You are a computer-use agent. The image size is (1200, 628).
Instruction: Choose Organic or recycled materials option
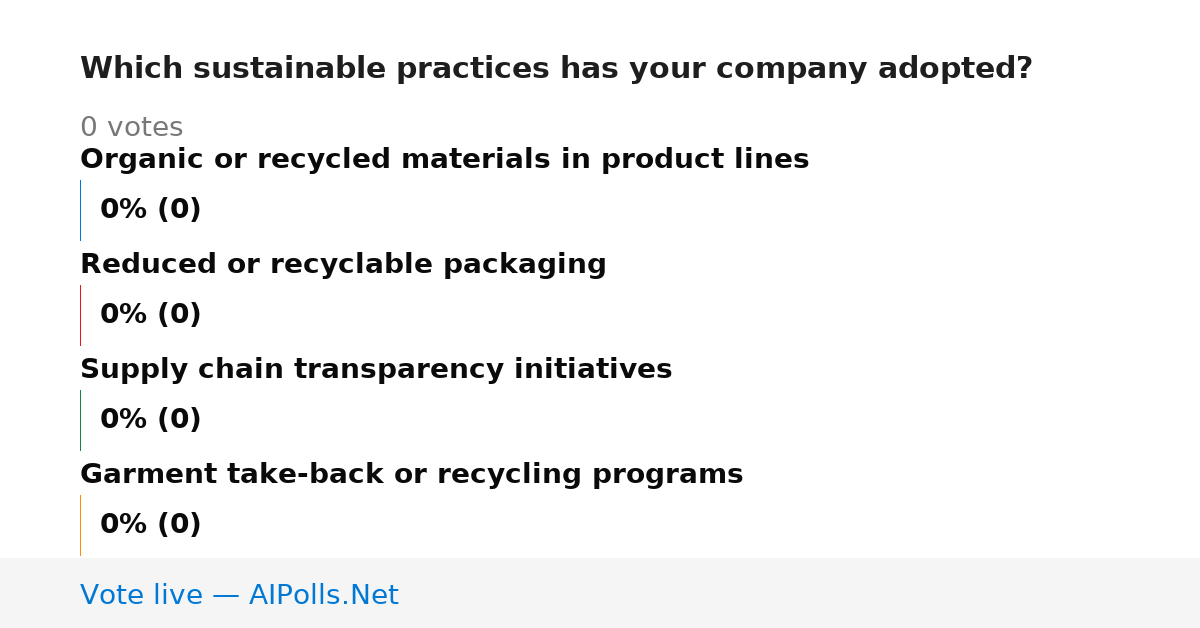pos(444,160)
